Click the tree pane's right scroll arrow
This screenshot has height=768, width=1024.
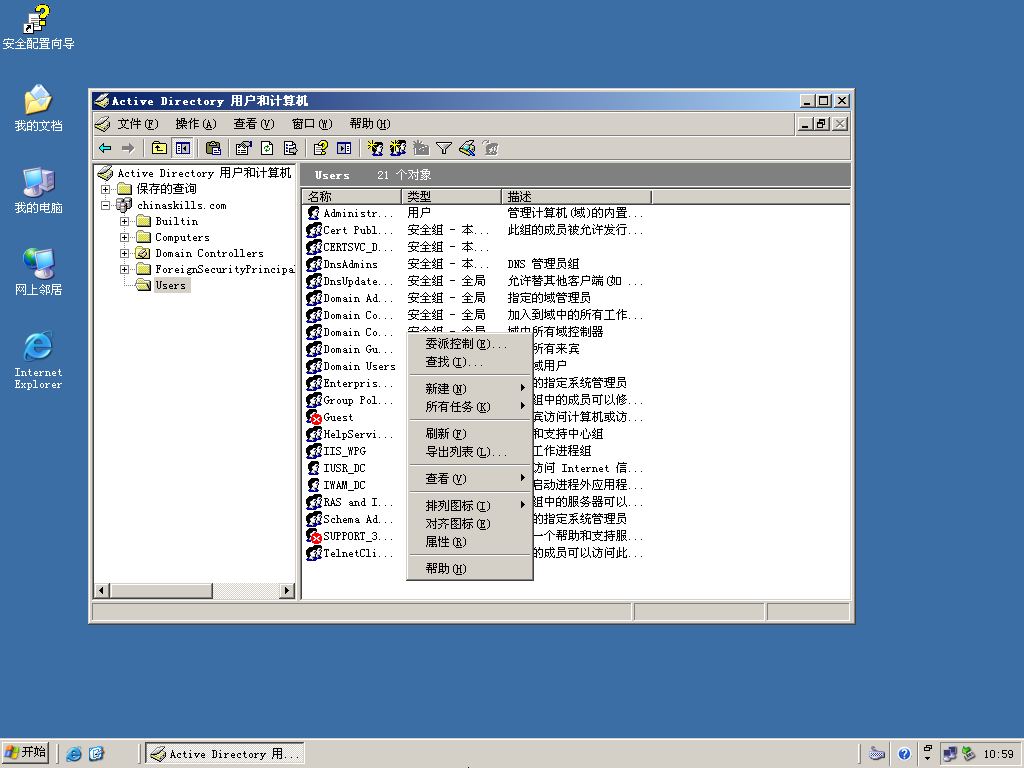(x=287, y=591)
